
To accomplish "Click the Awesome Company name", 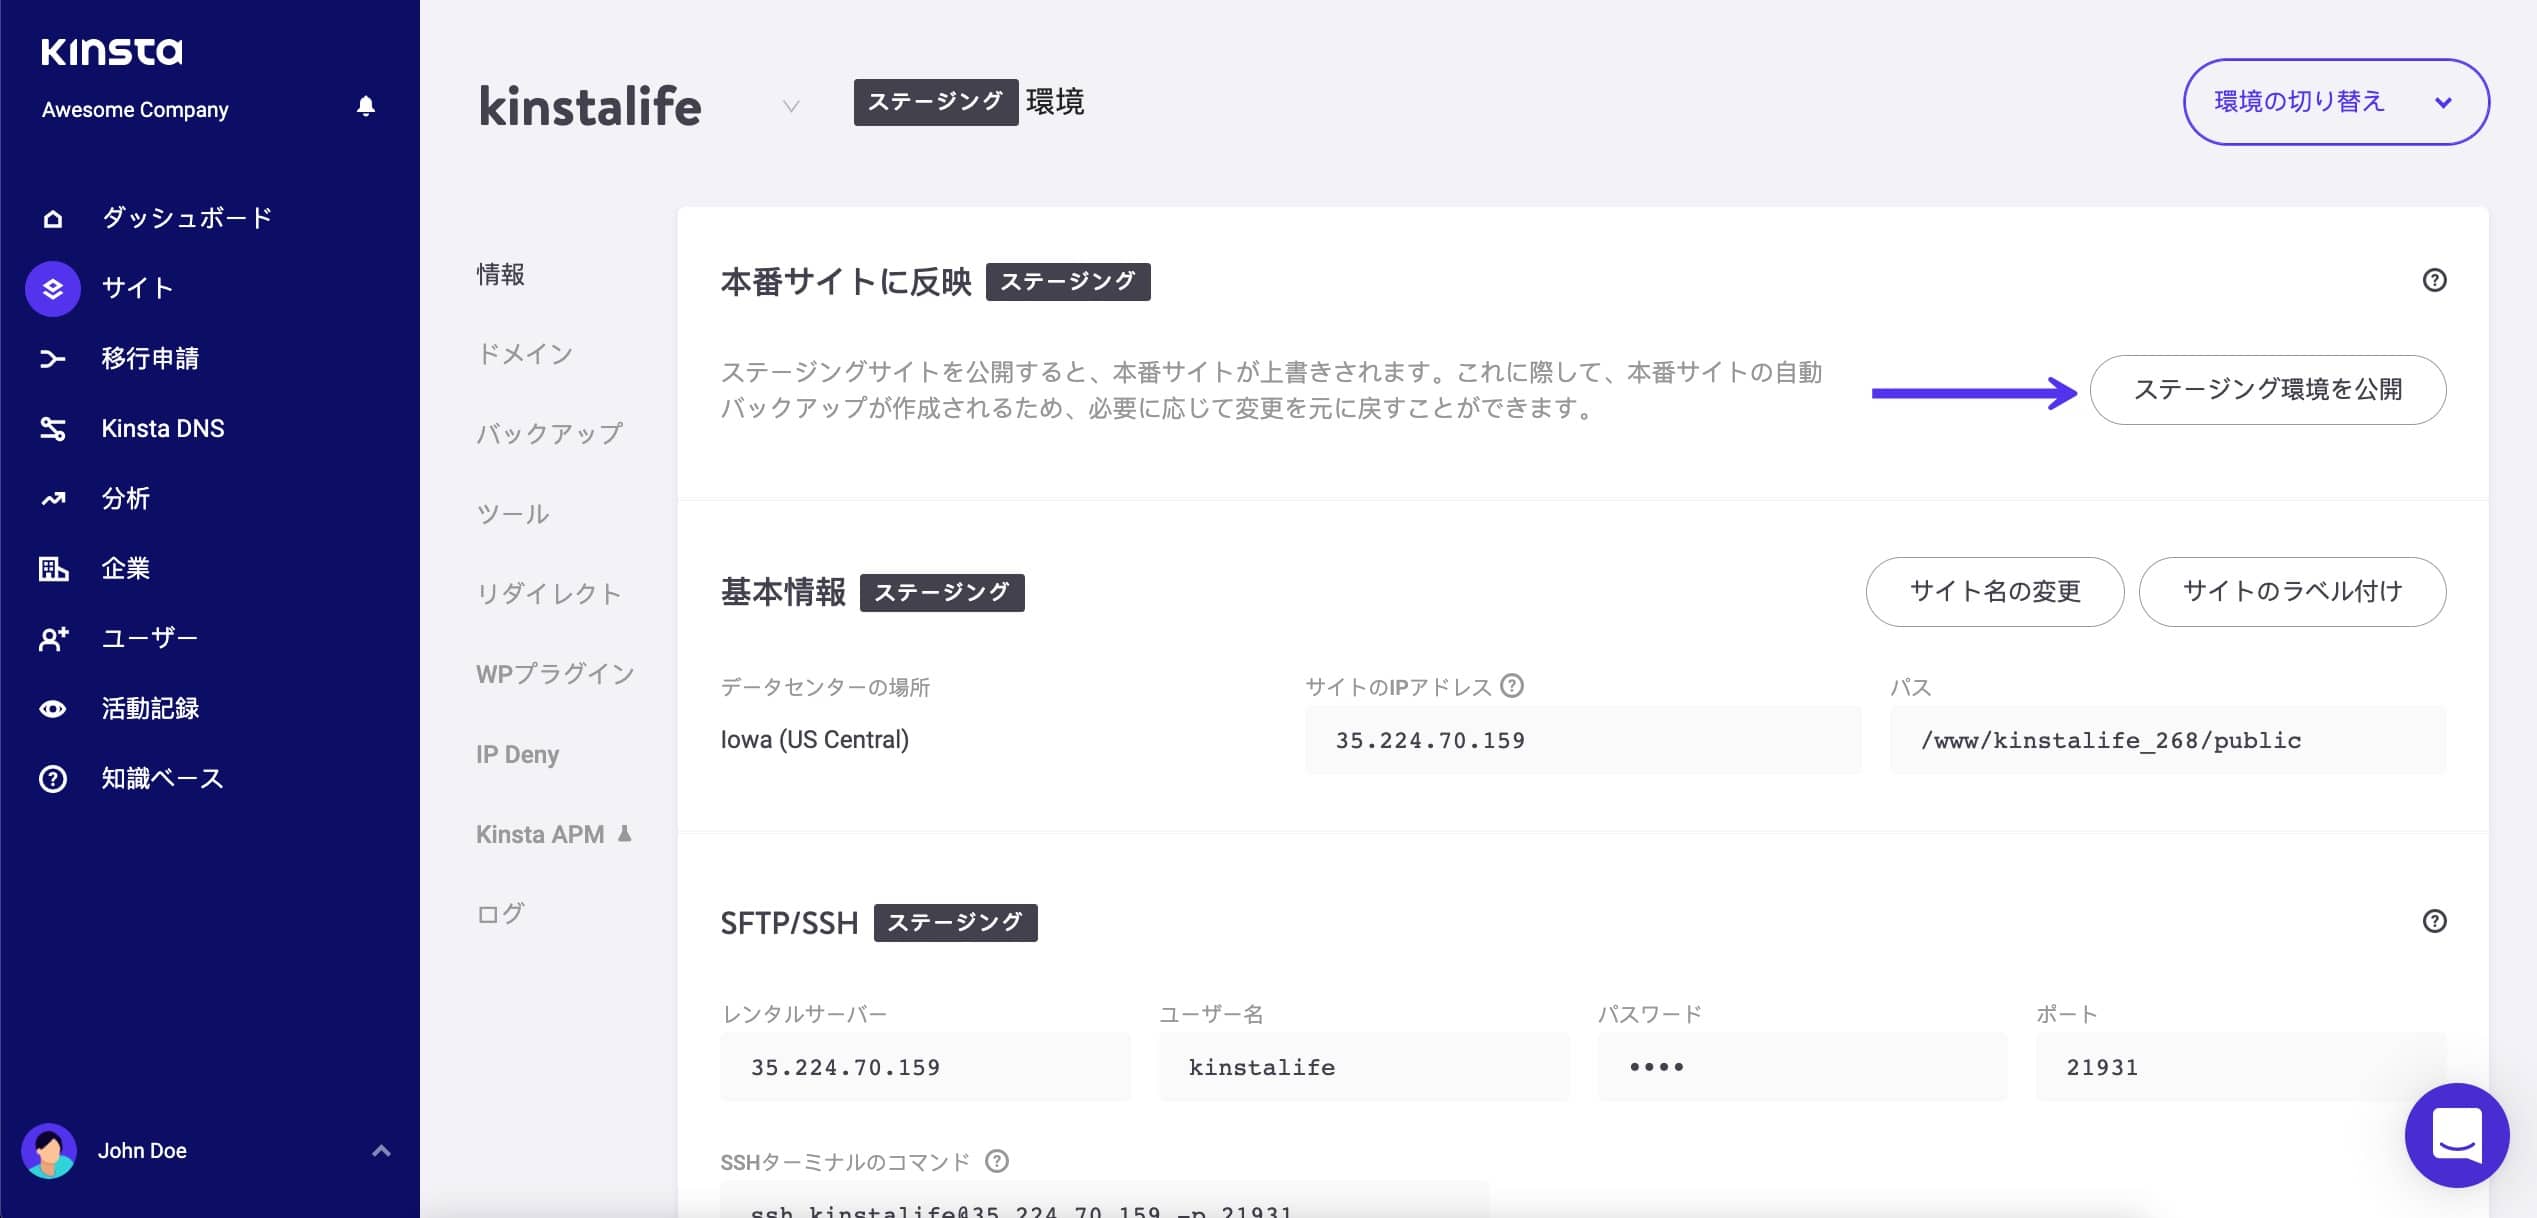I will 135,109.
